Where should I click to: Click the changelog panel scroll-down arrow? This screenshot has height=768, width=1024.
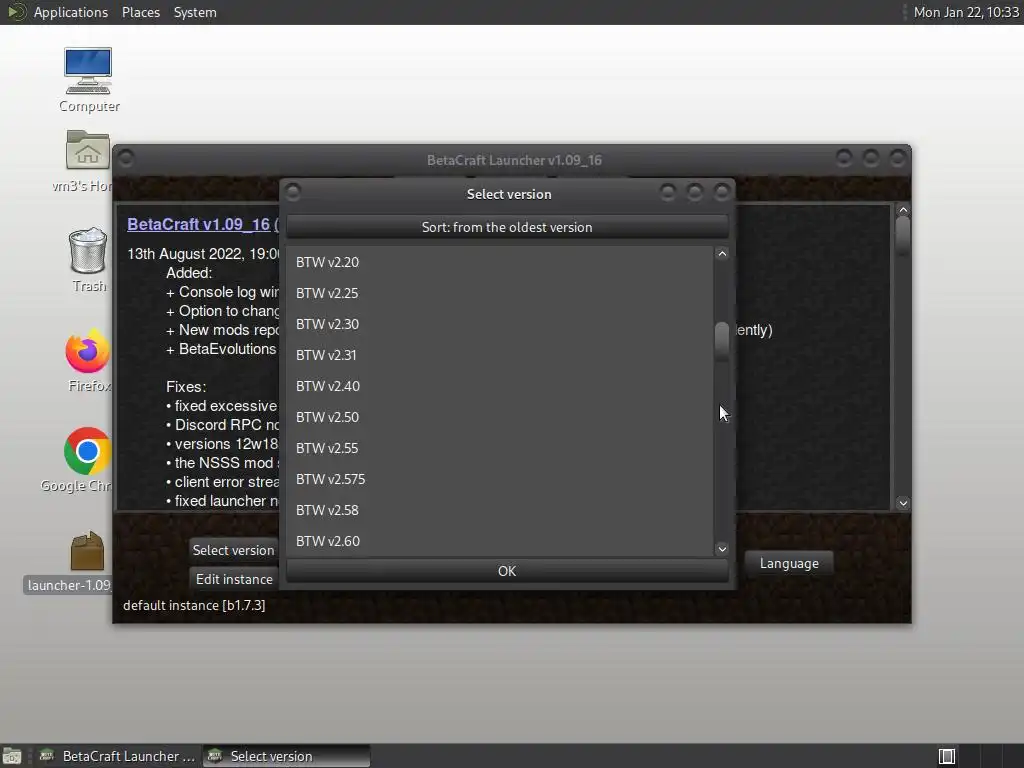(x=903, y=503)
